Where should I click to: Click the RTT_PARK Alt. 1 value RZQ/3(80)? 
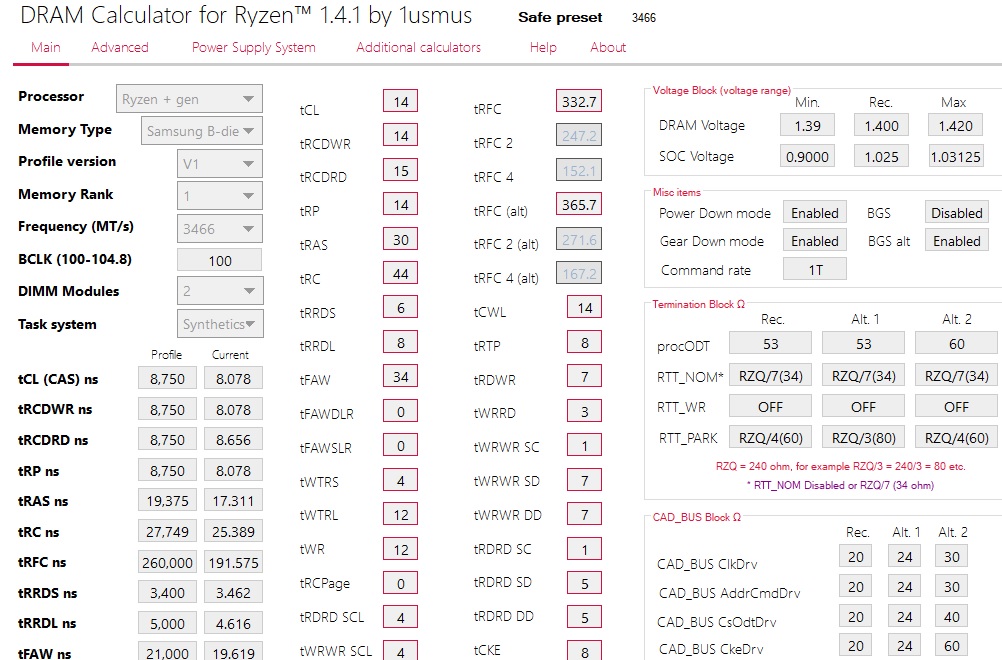click(x=863, y=438)
